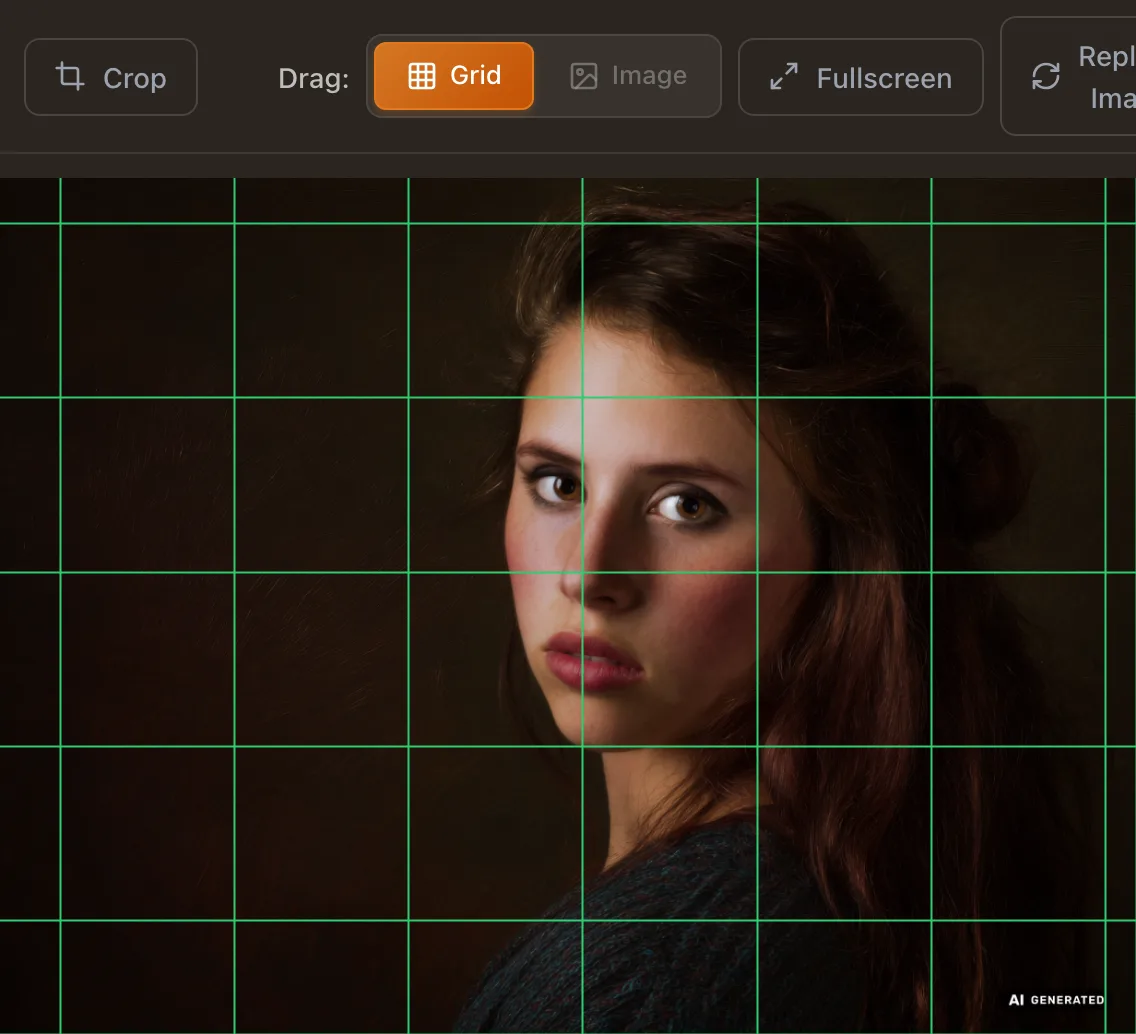The image size is (1136, 1034).
Task: Switch drag mode to Image
Action: (628, 76)
